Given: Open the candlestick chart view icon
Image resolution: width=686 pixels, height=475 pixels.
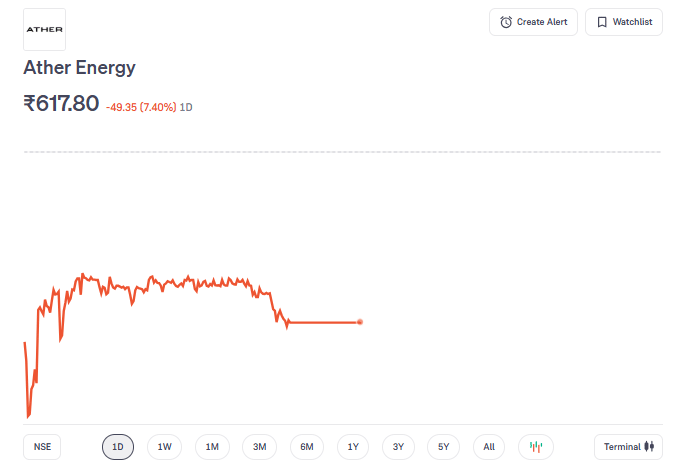Looking at the screenshot, I should pos(536,447).
